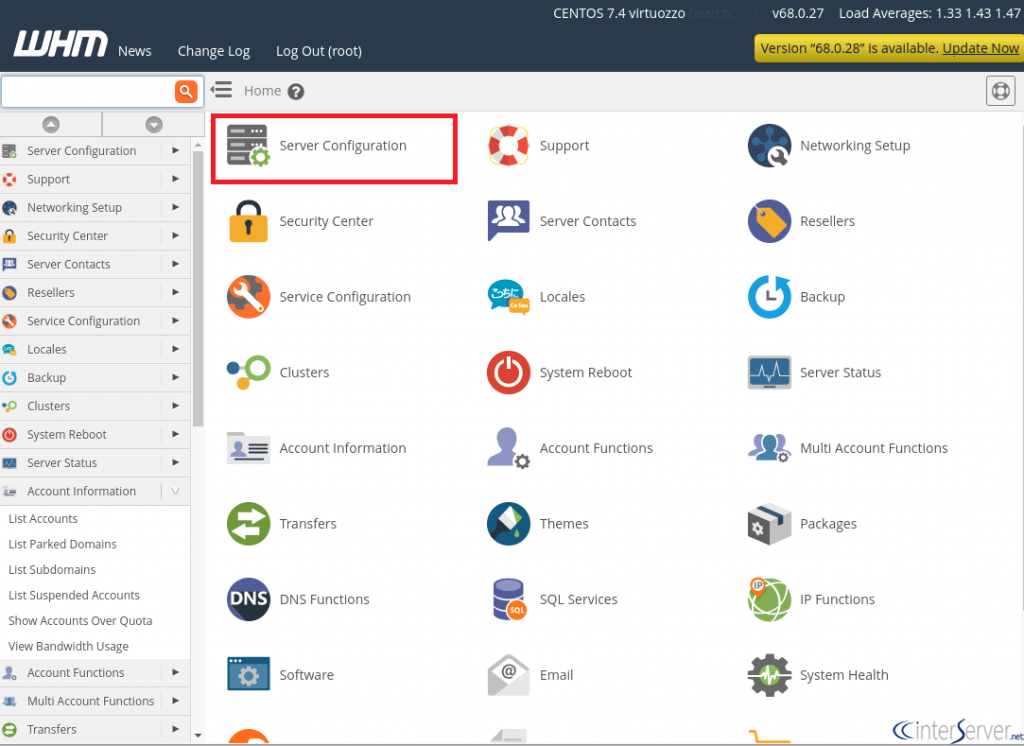Click the WHM logo
1024x746 pixels.
[x=60, y=44]
